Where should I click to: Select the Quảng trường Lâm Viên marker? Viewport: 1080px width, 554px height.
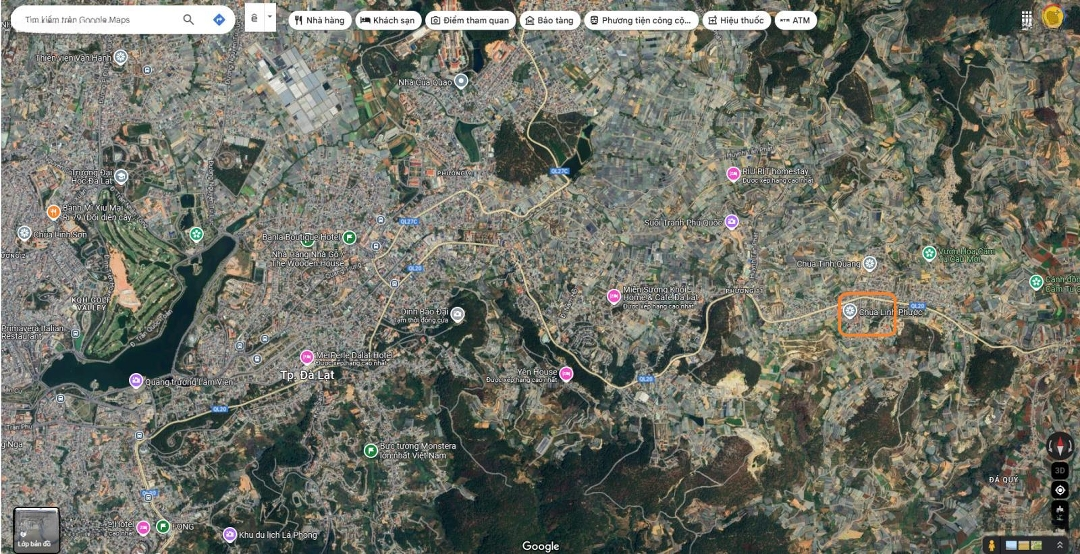[x=136, y=380]
